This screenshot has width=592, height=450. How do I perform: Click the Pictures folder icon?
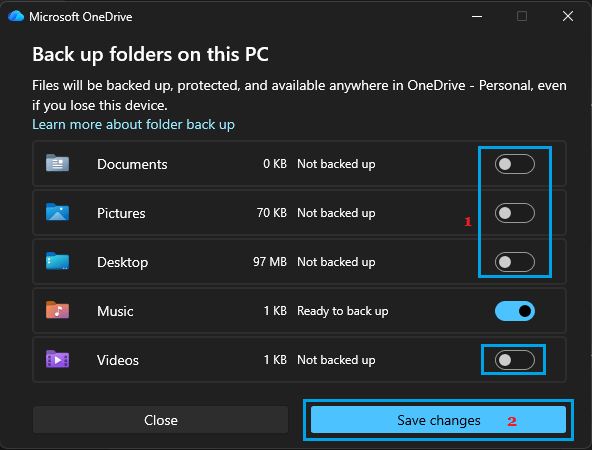tap(57, 212)
